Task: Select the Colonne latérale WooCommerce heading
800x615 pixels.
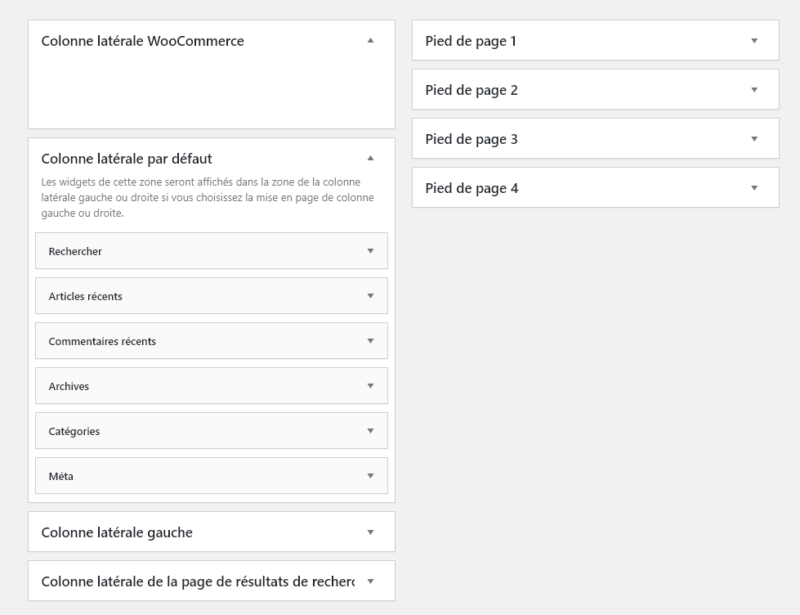Action: click(142, 41)
